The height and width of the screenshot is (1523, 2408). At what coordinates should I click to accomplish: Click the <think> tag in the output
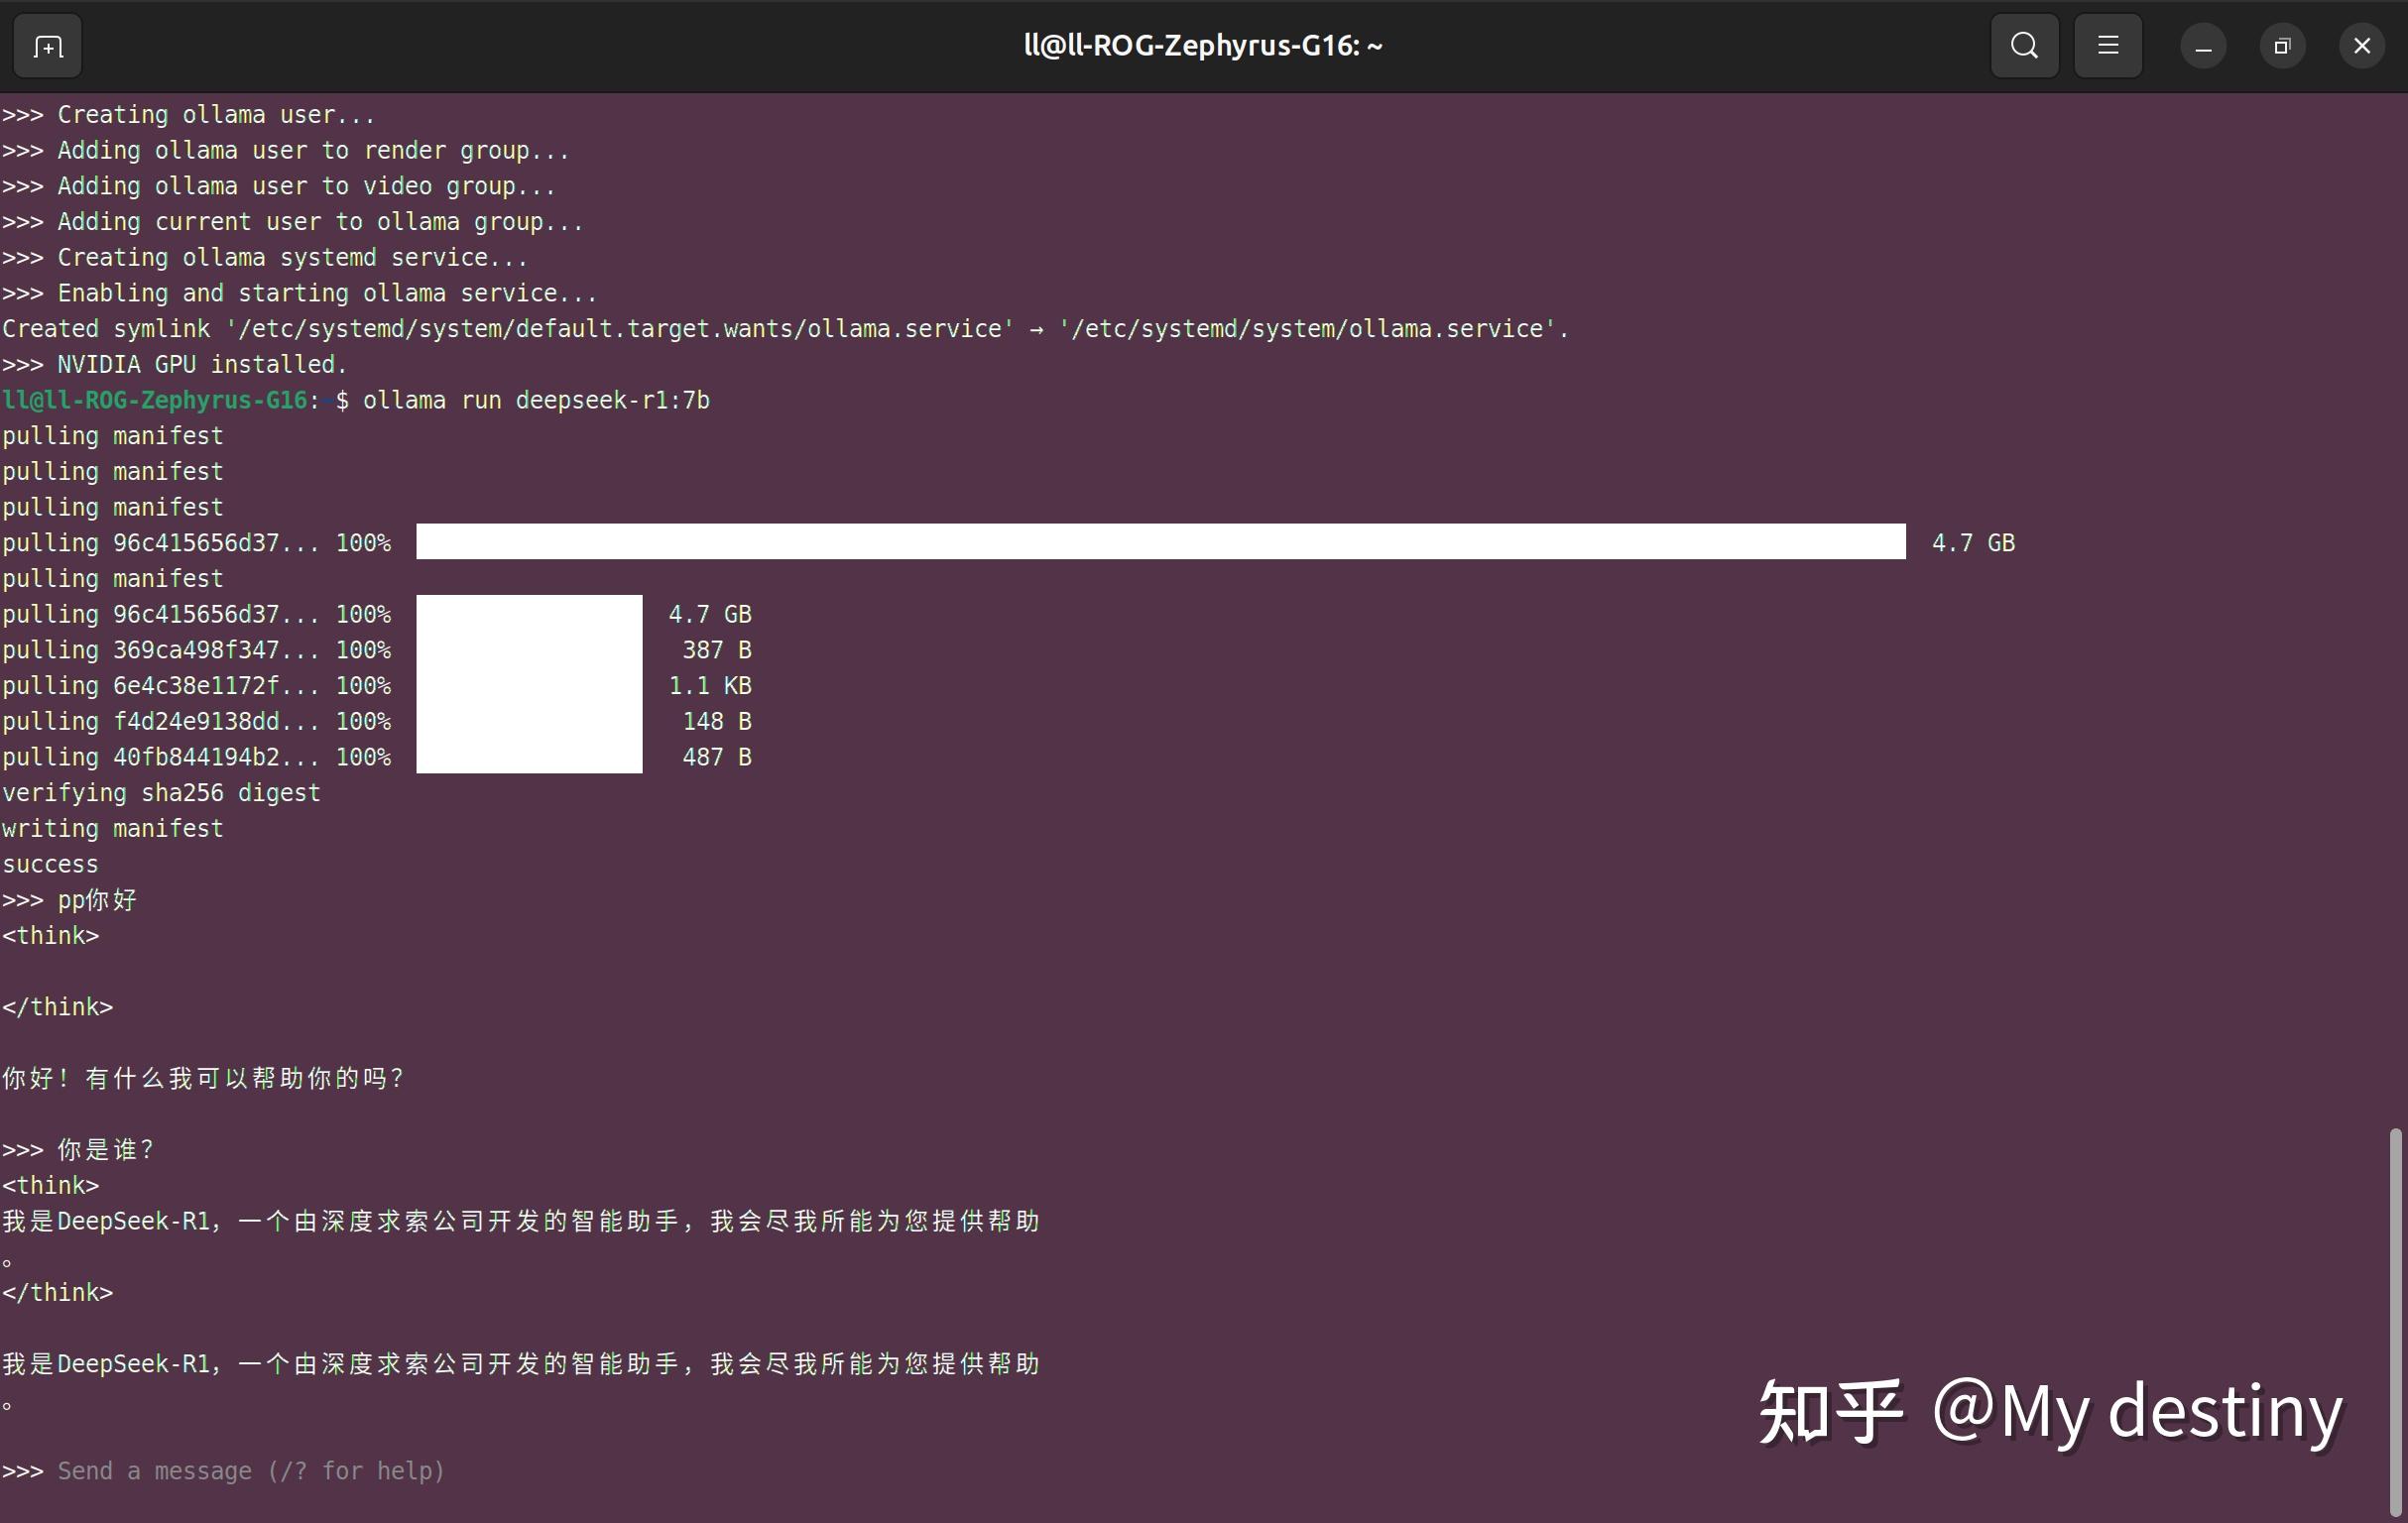[x=51, y=935]
